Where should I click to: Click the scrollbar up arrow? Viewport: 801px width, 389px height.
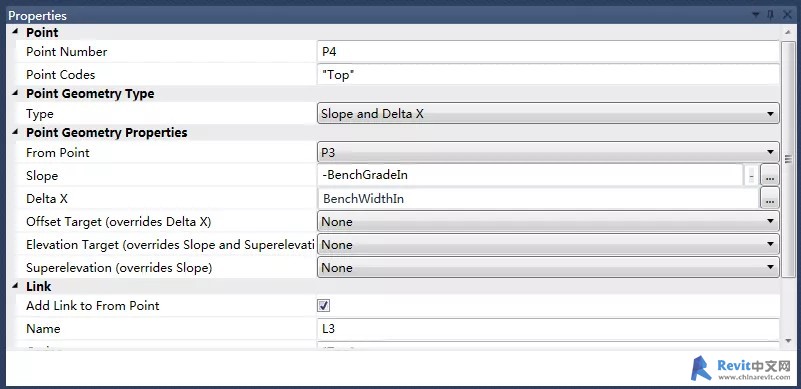point(788,33)
